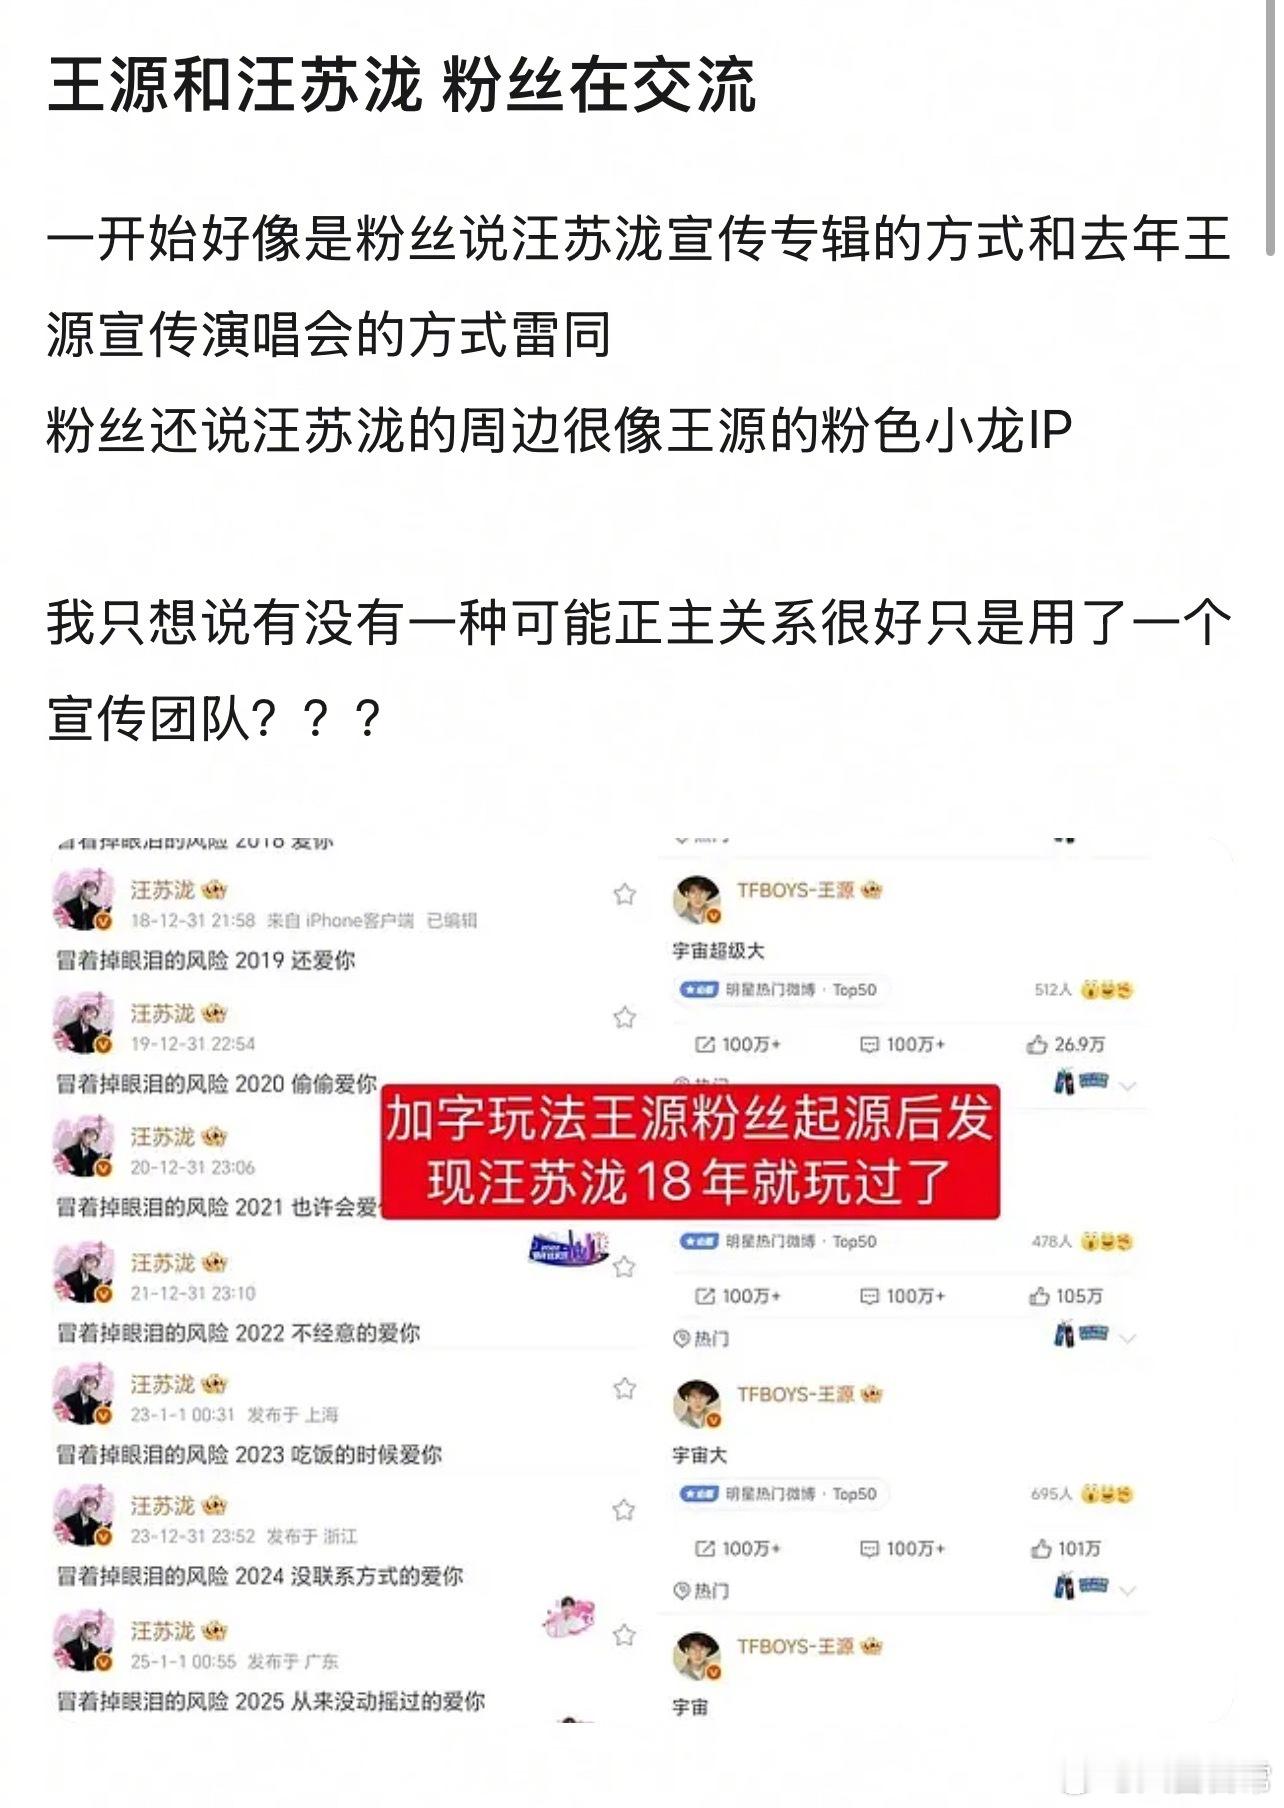Click the repost icon on the 宇宙大 post
The height and width of the screenshot is (1808, 1284).
point(705,1548)
